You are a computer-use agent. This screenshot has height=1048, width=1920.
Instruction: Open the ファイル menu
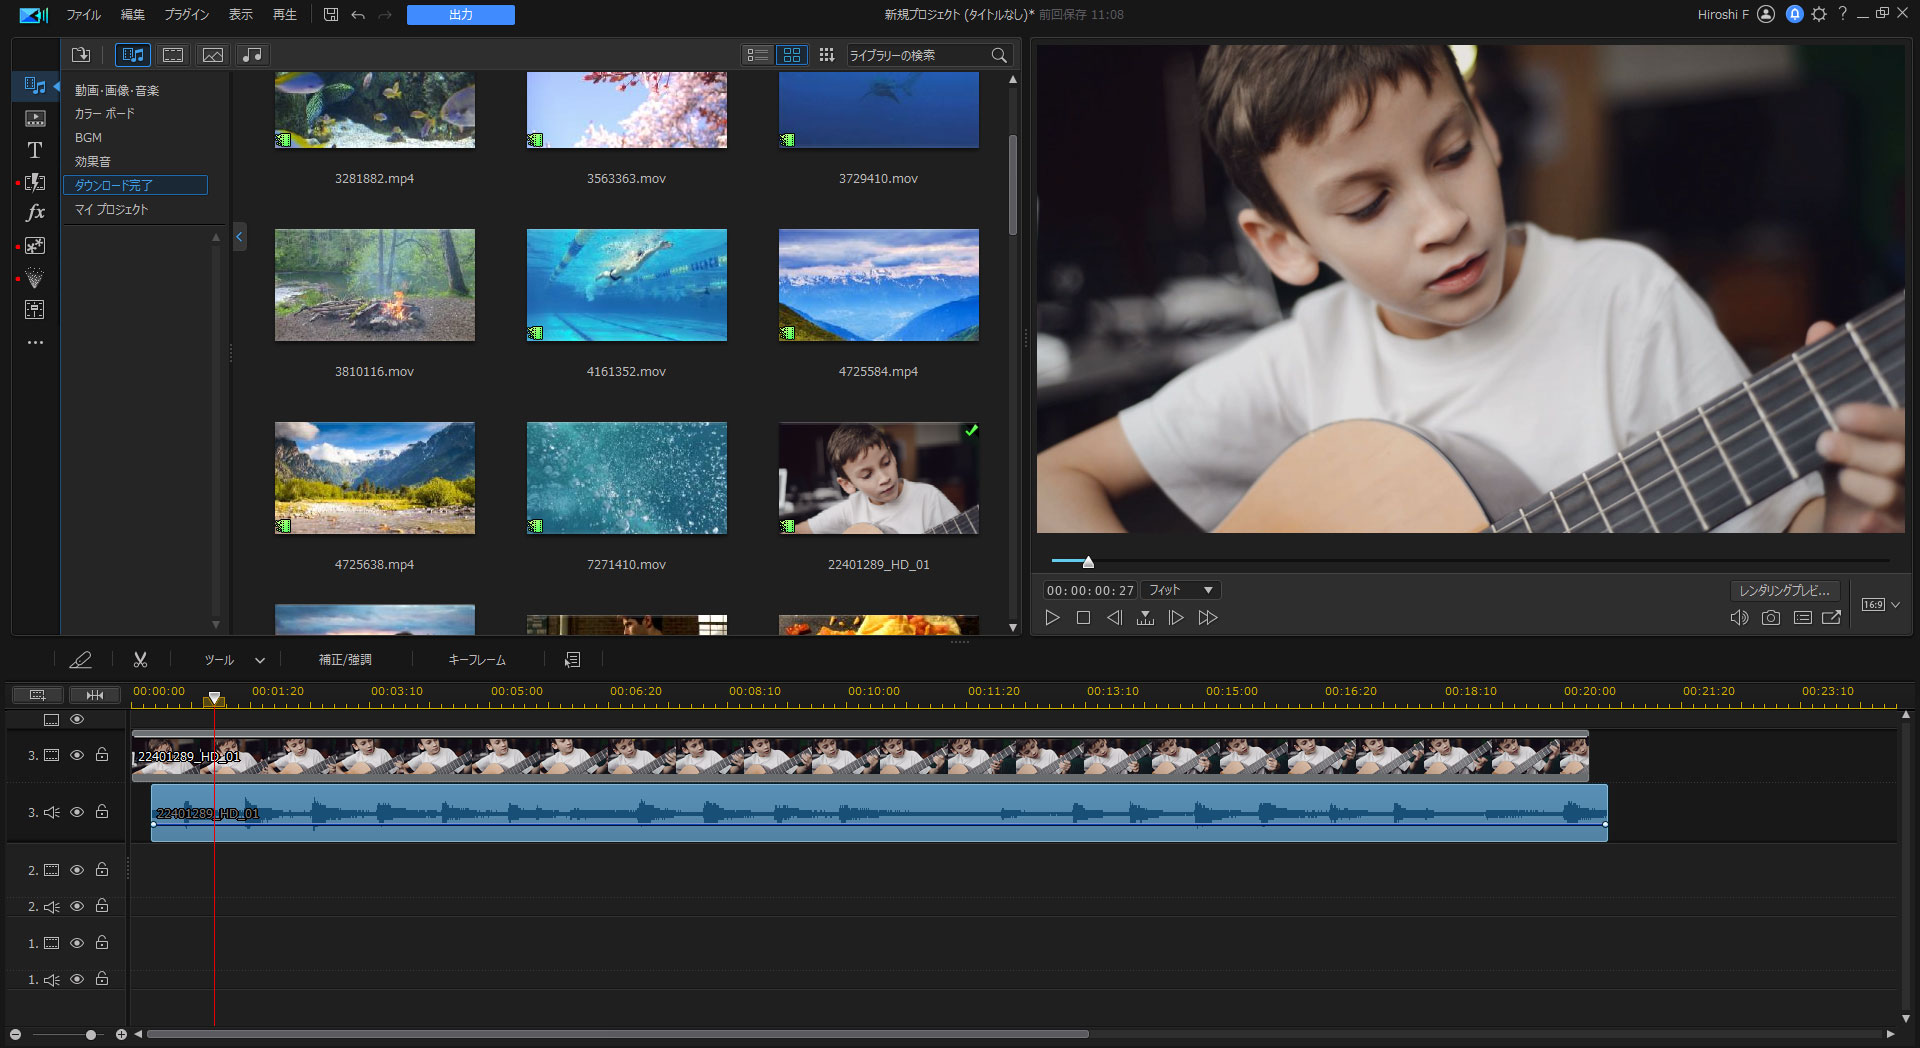(x=83, y=15)
